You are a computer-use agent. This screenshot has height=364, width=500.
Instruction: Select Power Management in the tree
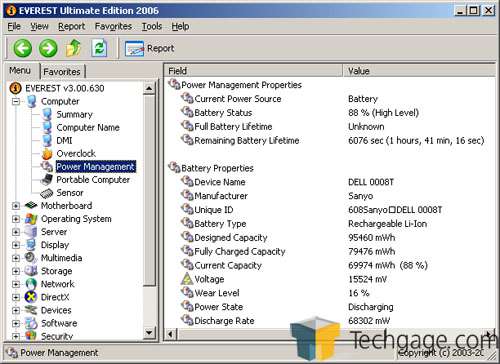coord(96,166)
